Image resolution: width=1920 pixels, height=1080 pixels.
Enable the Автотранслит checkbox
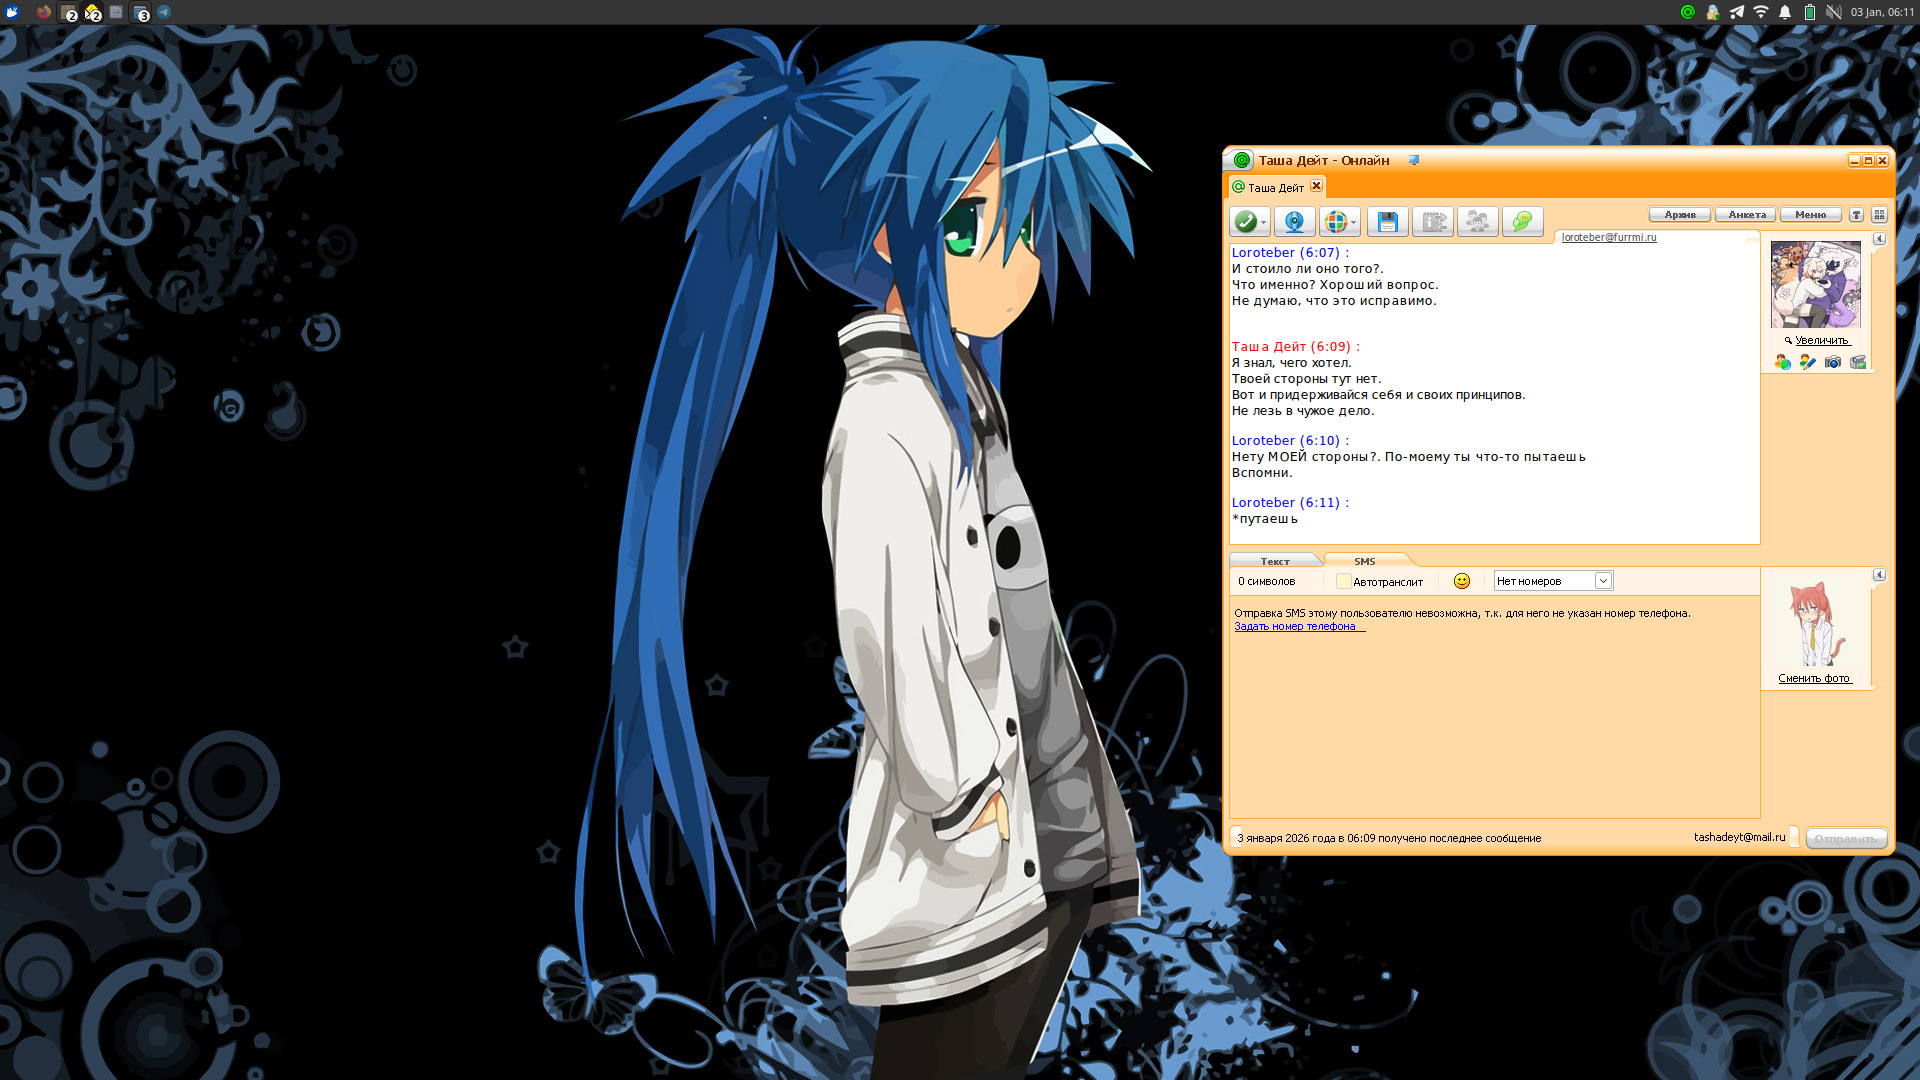click(x=1343, y=581)
